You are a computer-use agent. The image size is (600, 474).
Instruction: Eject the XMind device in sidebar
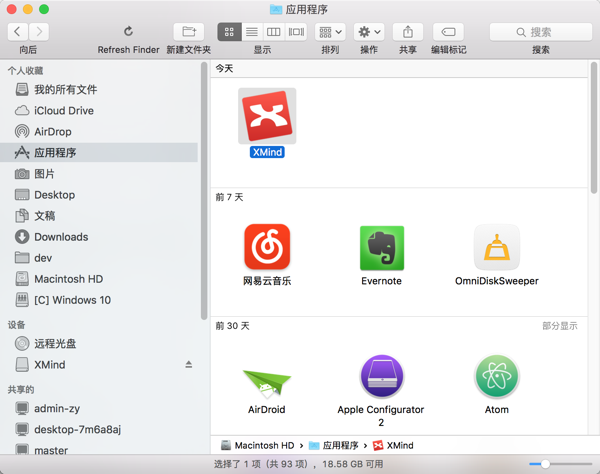(189, 364)
